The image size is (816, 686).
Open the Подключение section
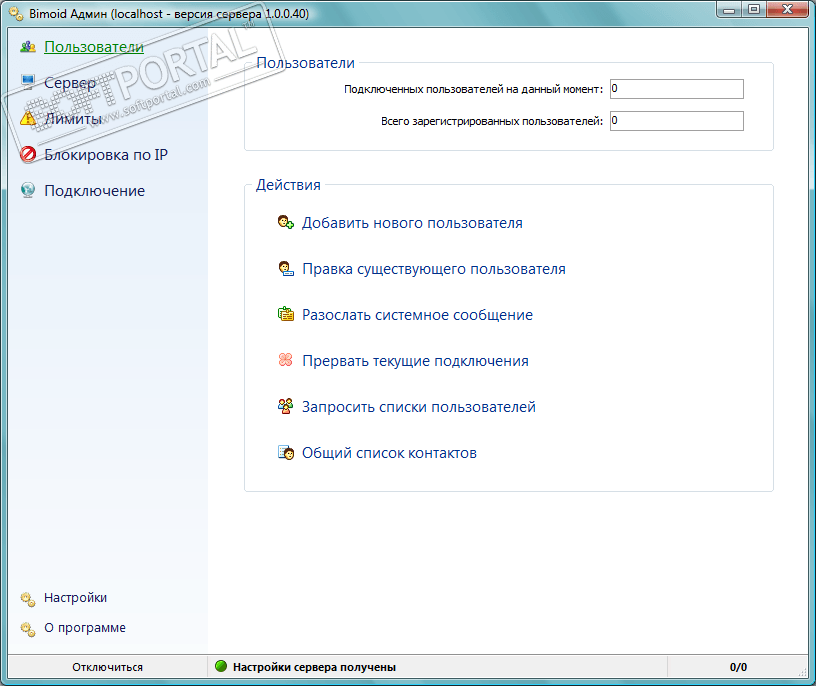coord(94,190)
